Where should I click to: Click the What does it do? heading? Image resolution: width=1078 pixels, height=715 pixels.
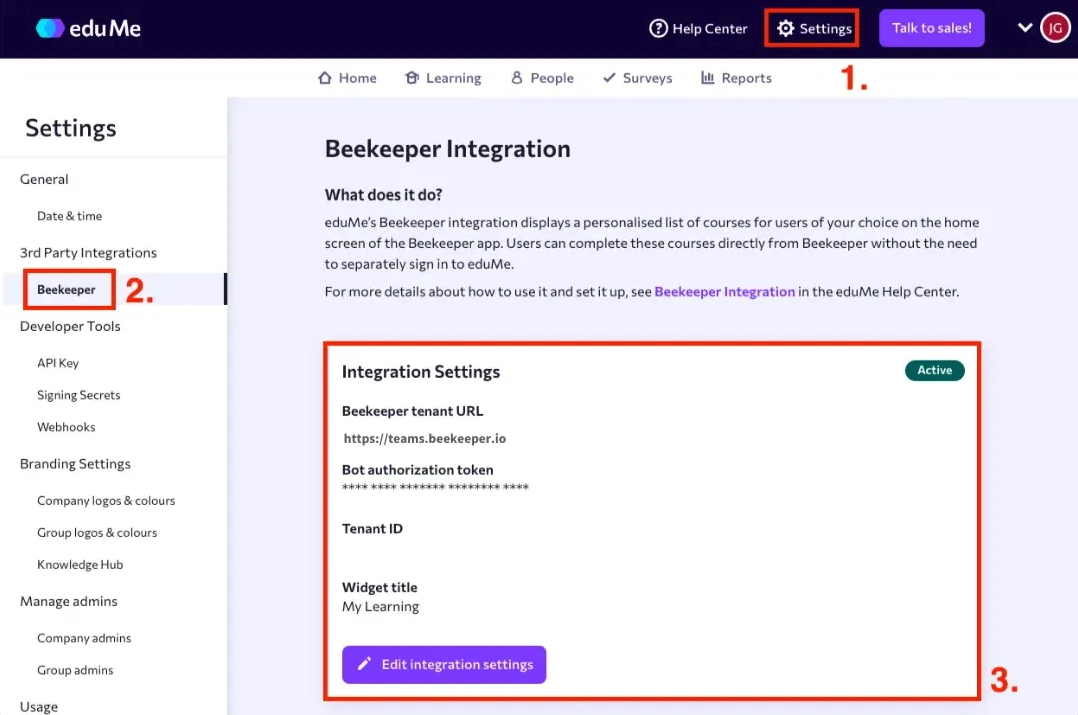[x=383, y=195]
